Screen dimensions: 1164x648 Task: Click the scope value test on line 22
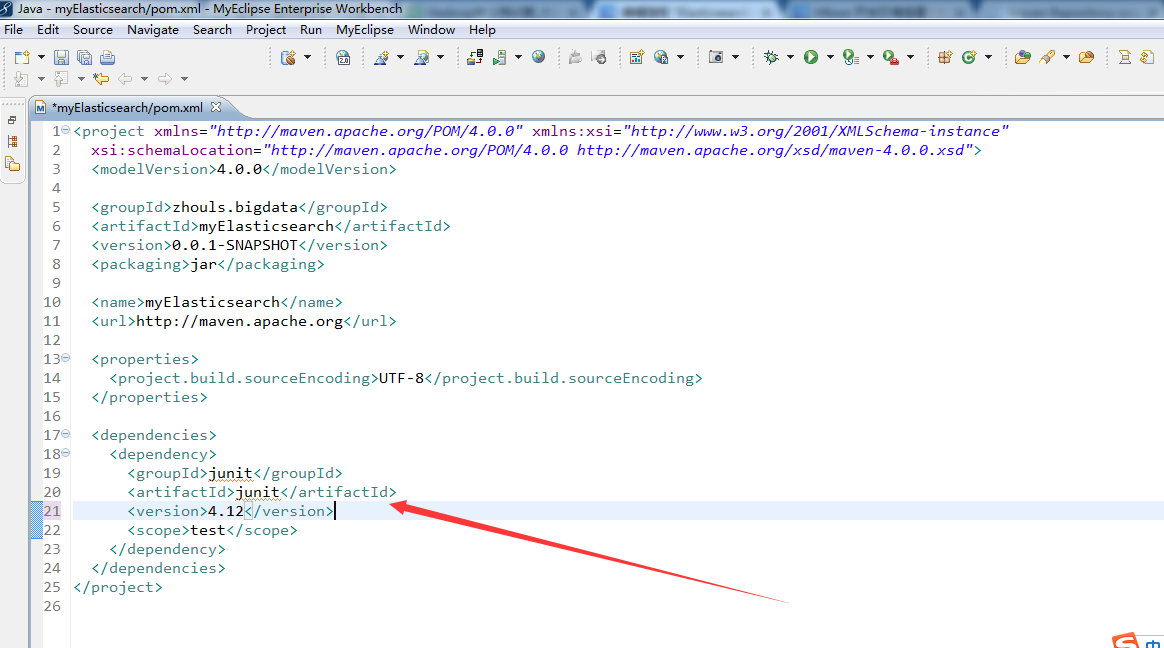208,530
